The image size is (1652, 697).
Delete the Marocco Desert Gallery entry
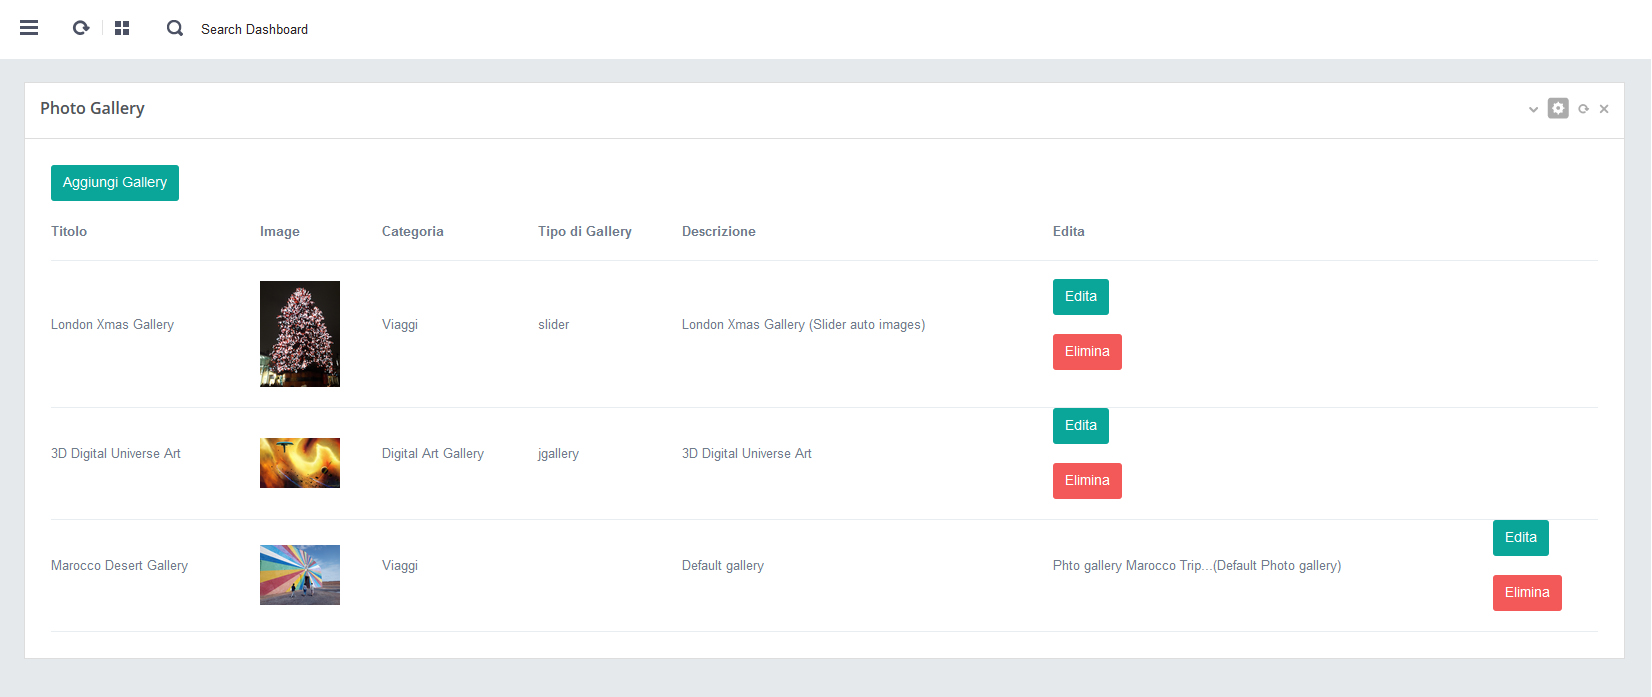[1526, 593]
